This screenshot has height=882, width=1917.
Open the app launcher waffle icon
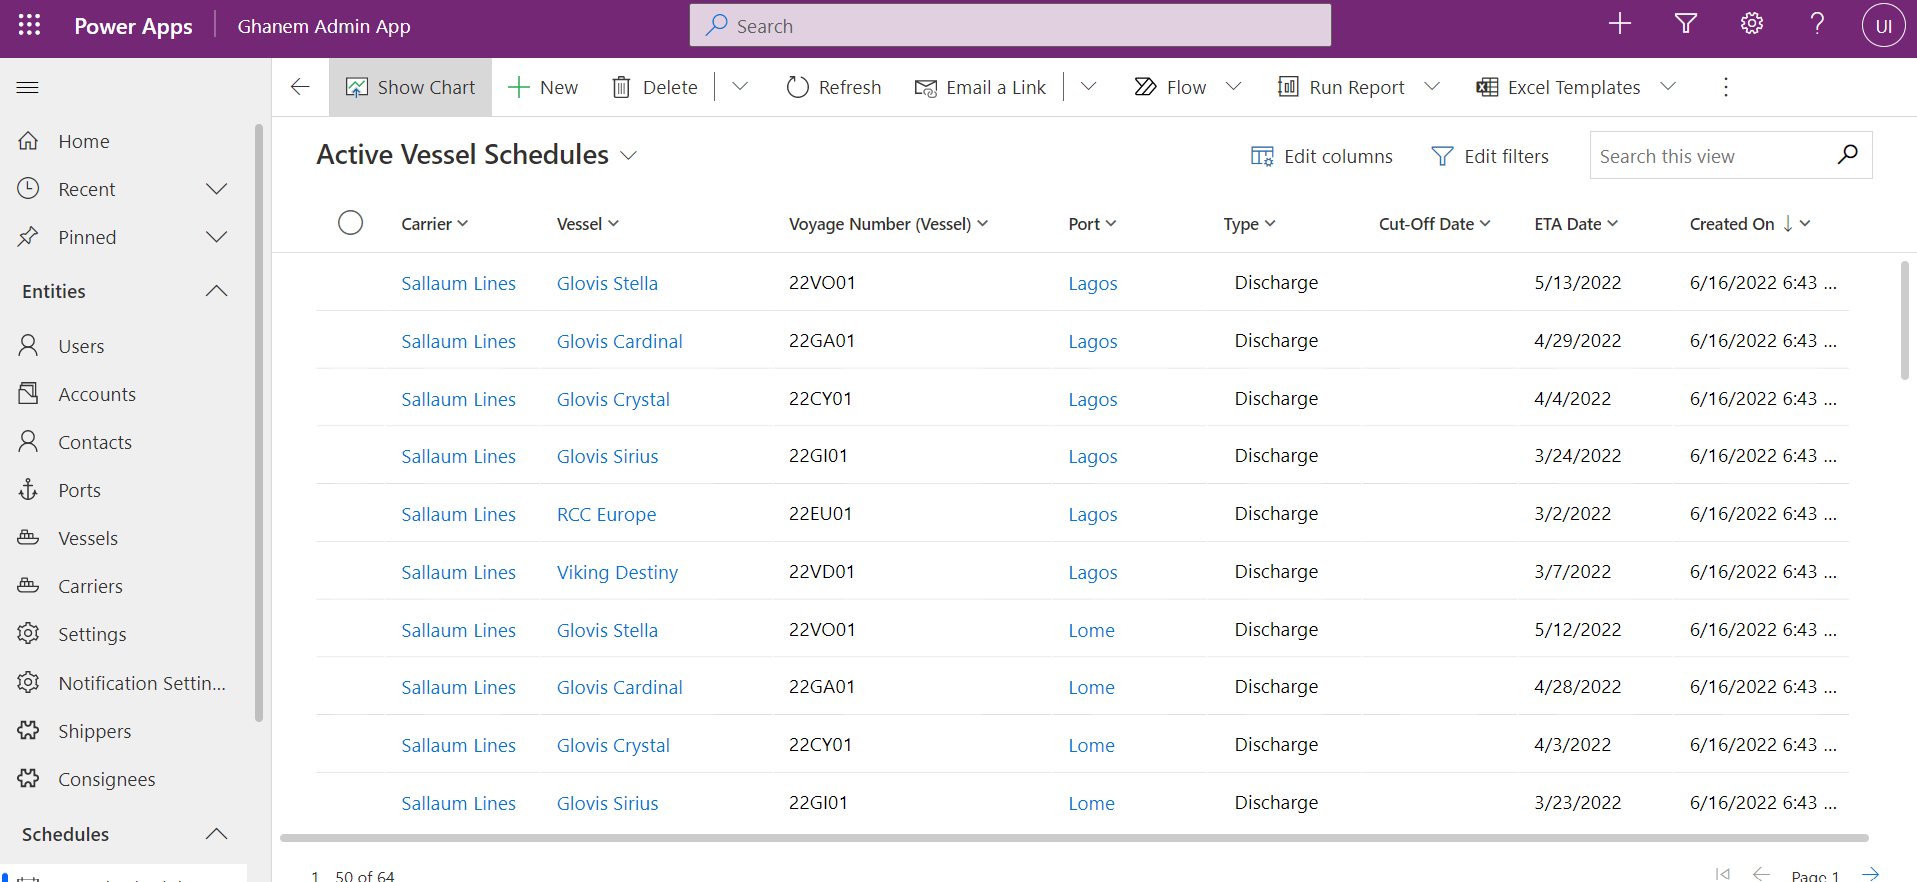click(x=30, y=25)
